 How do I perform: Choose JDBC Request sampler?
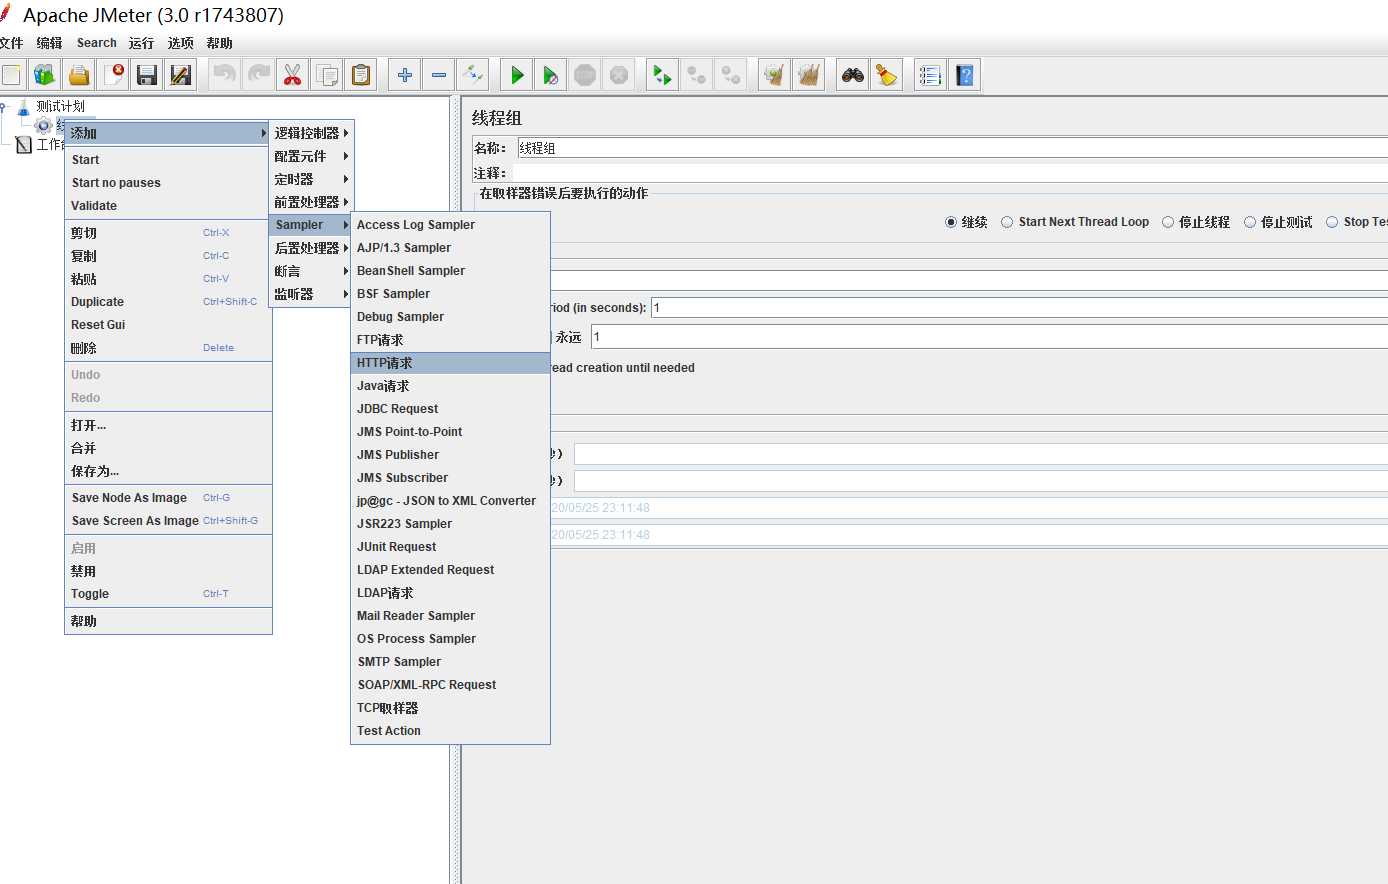[x=450, y=409]
